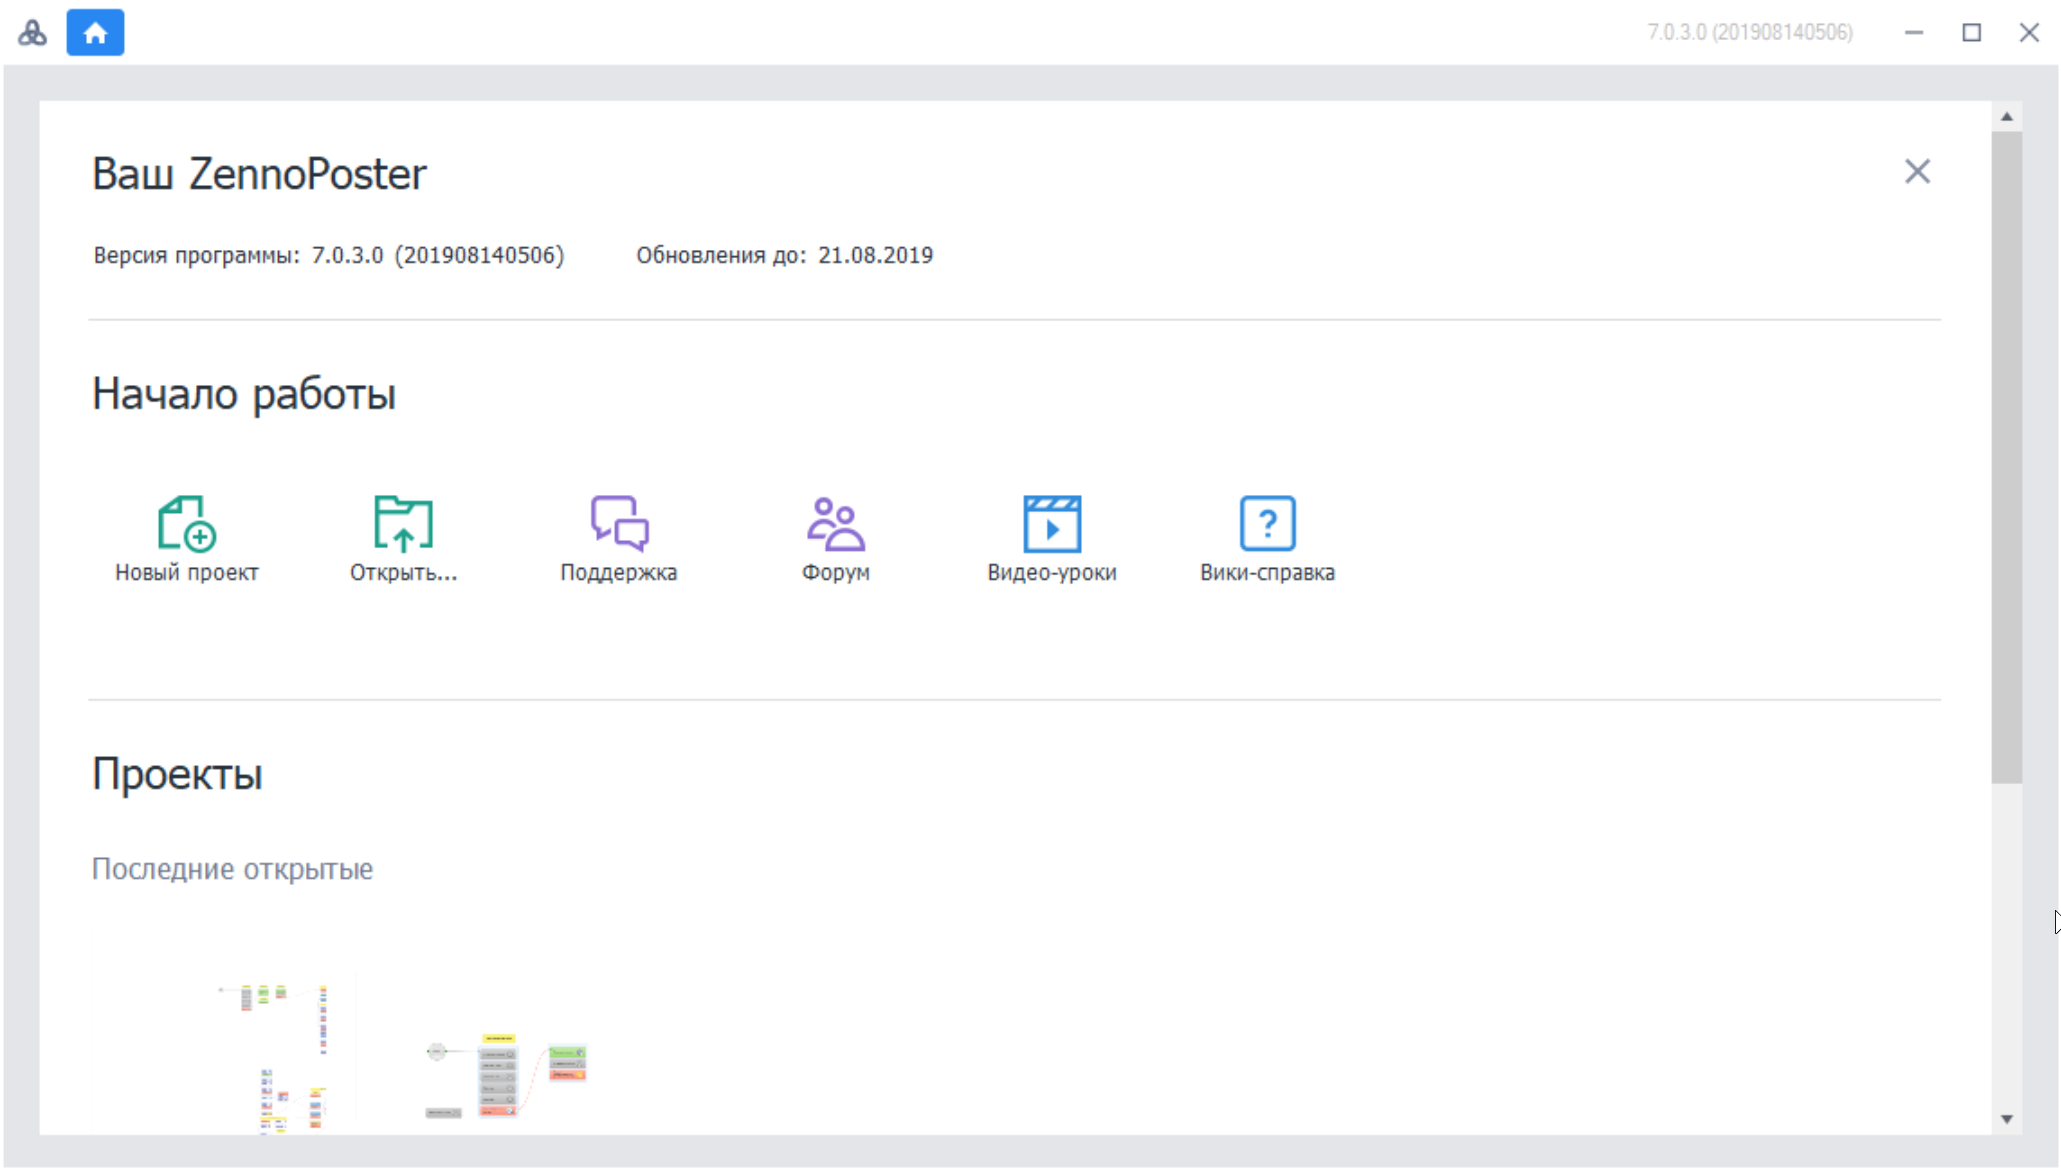Image resolution: width=2061 pixels, height=1171 pixels.
Task: Click the blue Home tab button
Action: point(95,33)
